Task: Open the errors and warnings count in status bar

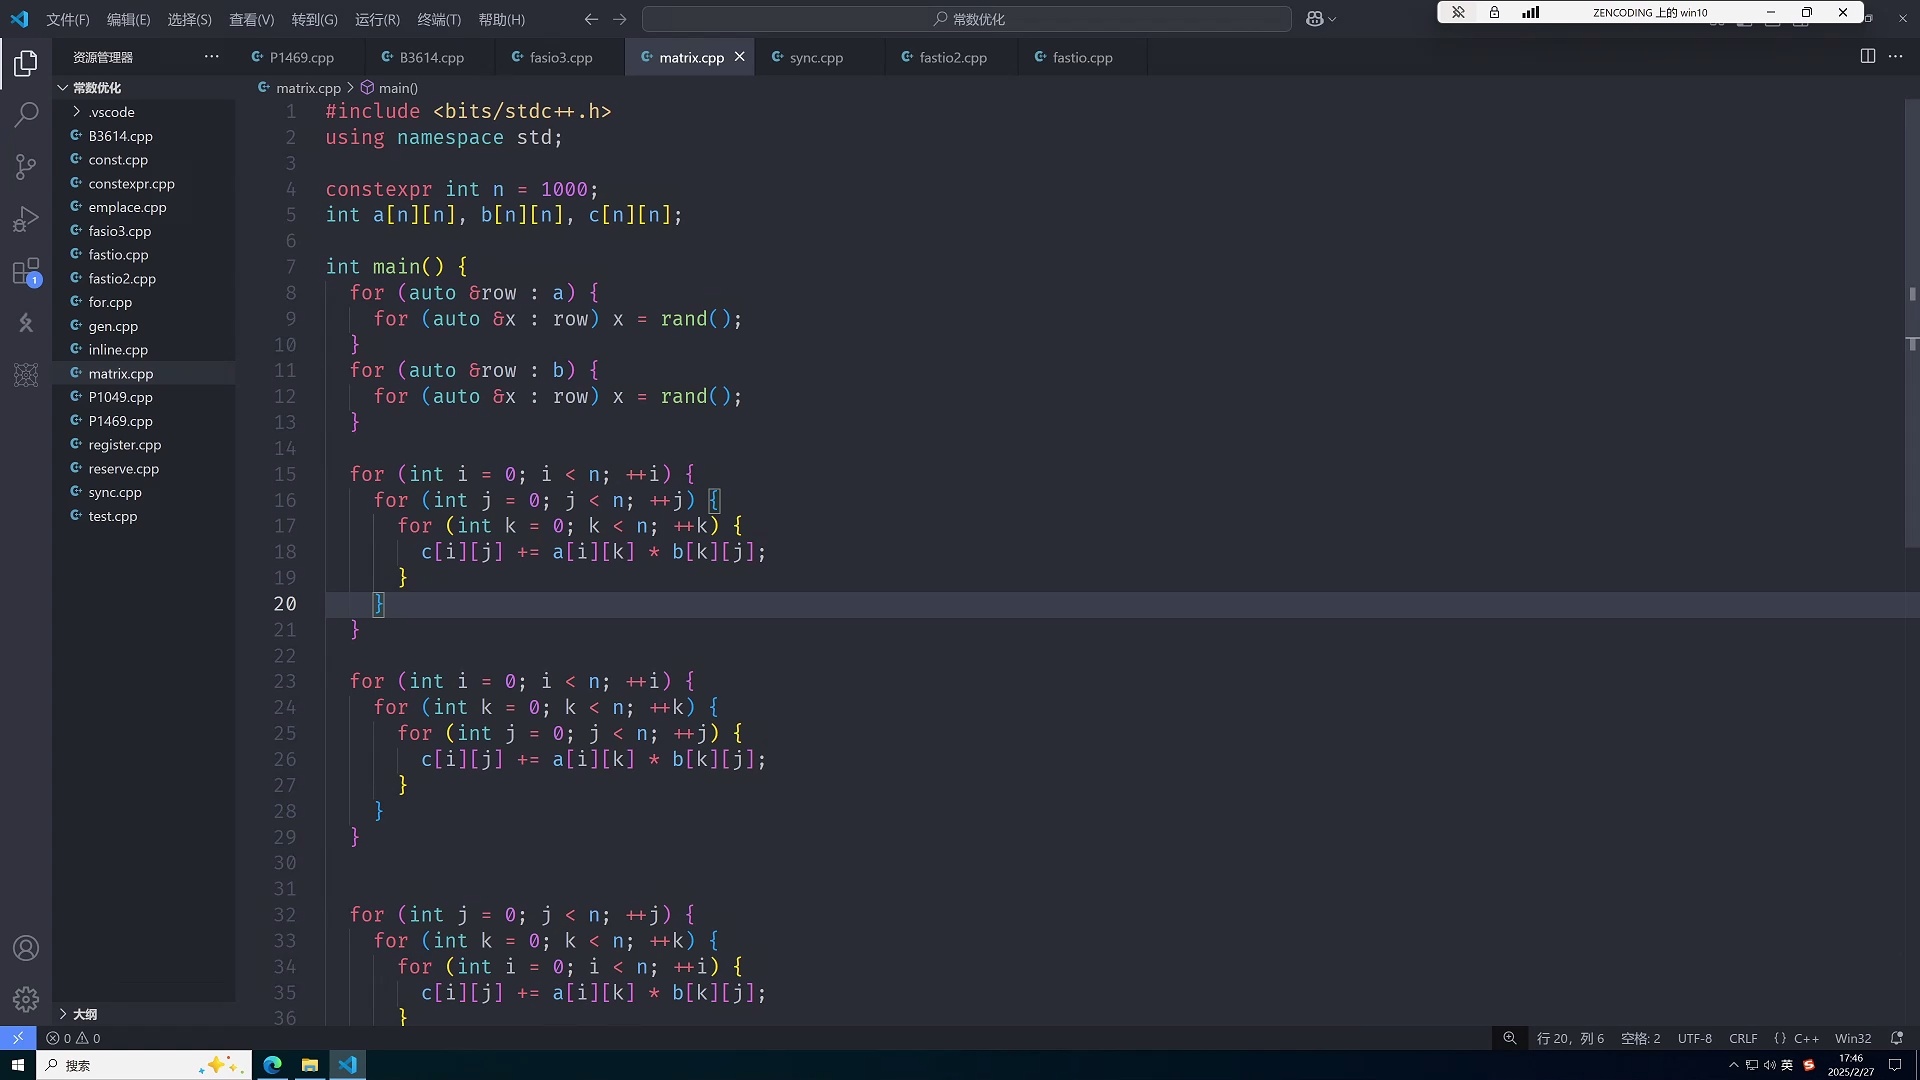Action: pos(73,1038)
